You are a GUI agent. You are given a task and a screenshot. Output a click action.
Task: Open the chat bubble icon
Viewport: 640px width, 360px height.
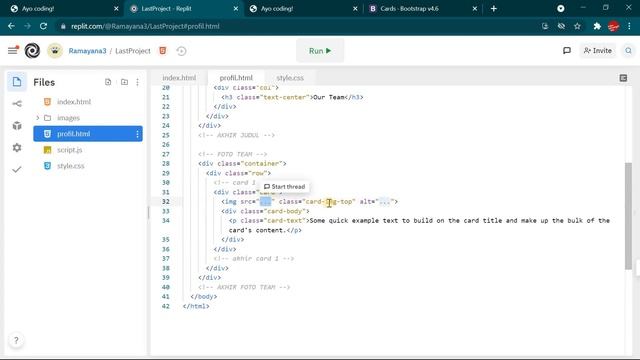pos(567,51)
